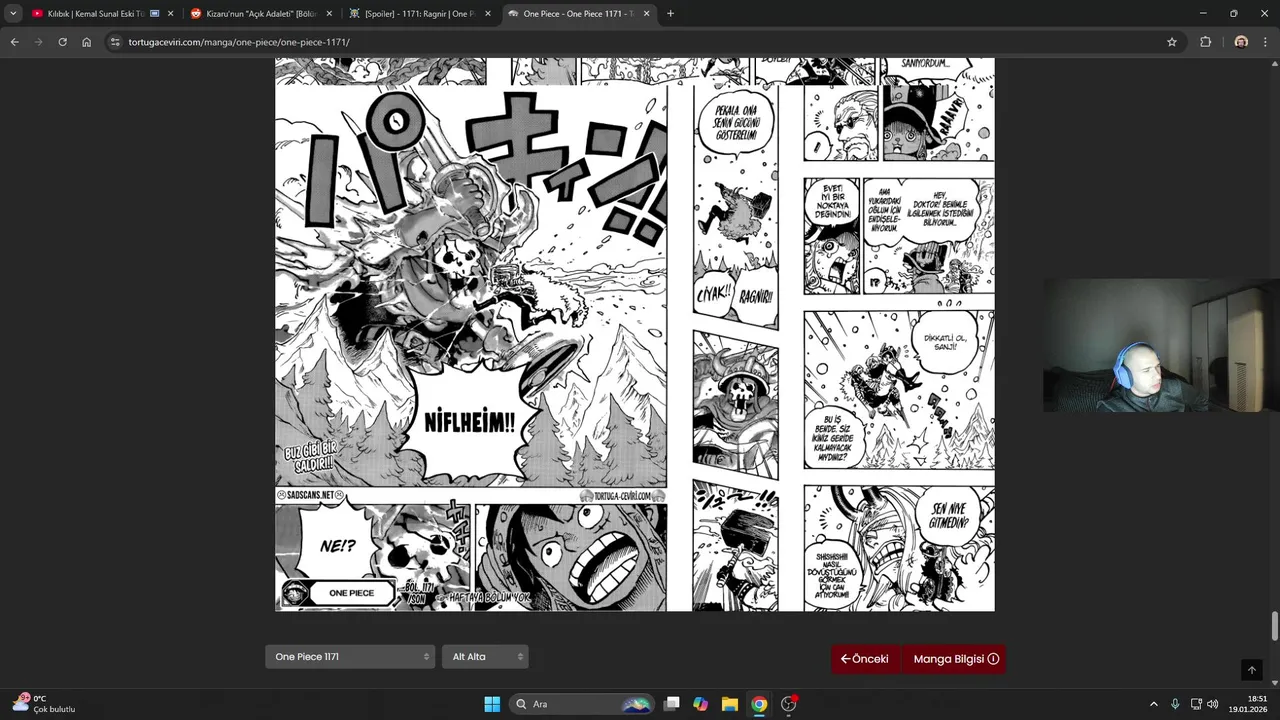
Task: View site information for tortugaceviri.com
Action: point(115,42)
